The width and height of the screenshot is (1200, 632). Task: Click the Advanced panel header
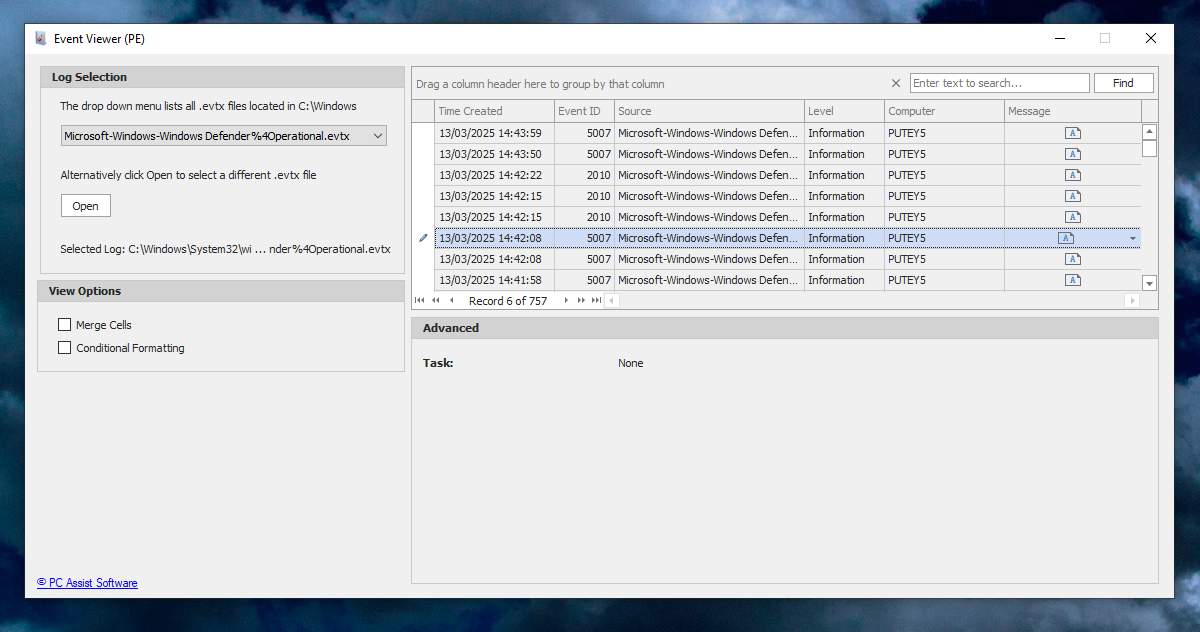(x=785, y=328)
